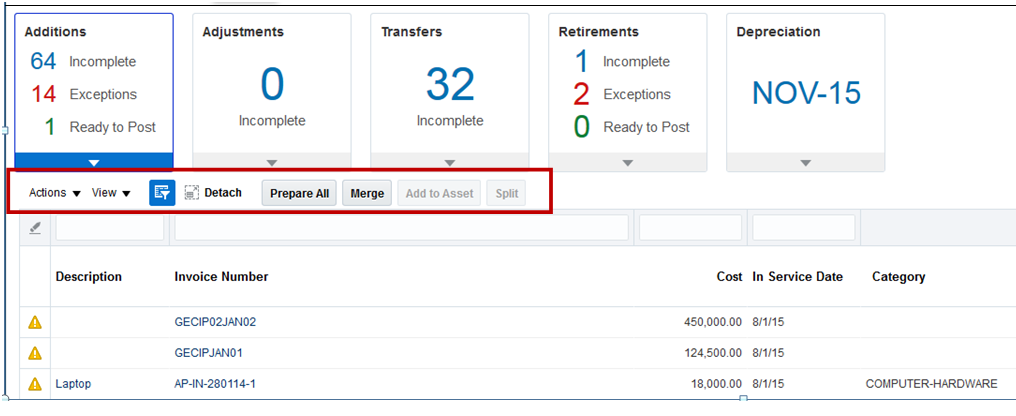Click warning icon beside Laptop row
This screenshot has height=416, width=1016.
click(35, 384)
